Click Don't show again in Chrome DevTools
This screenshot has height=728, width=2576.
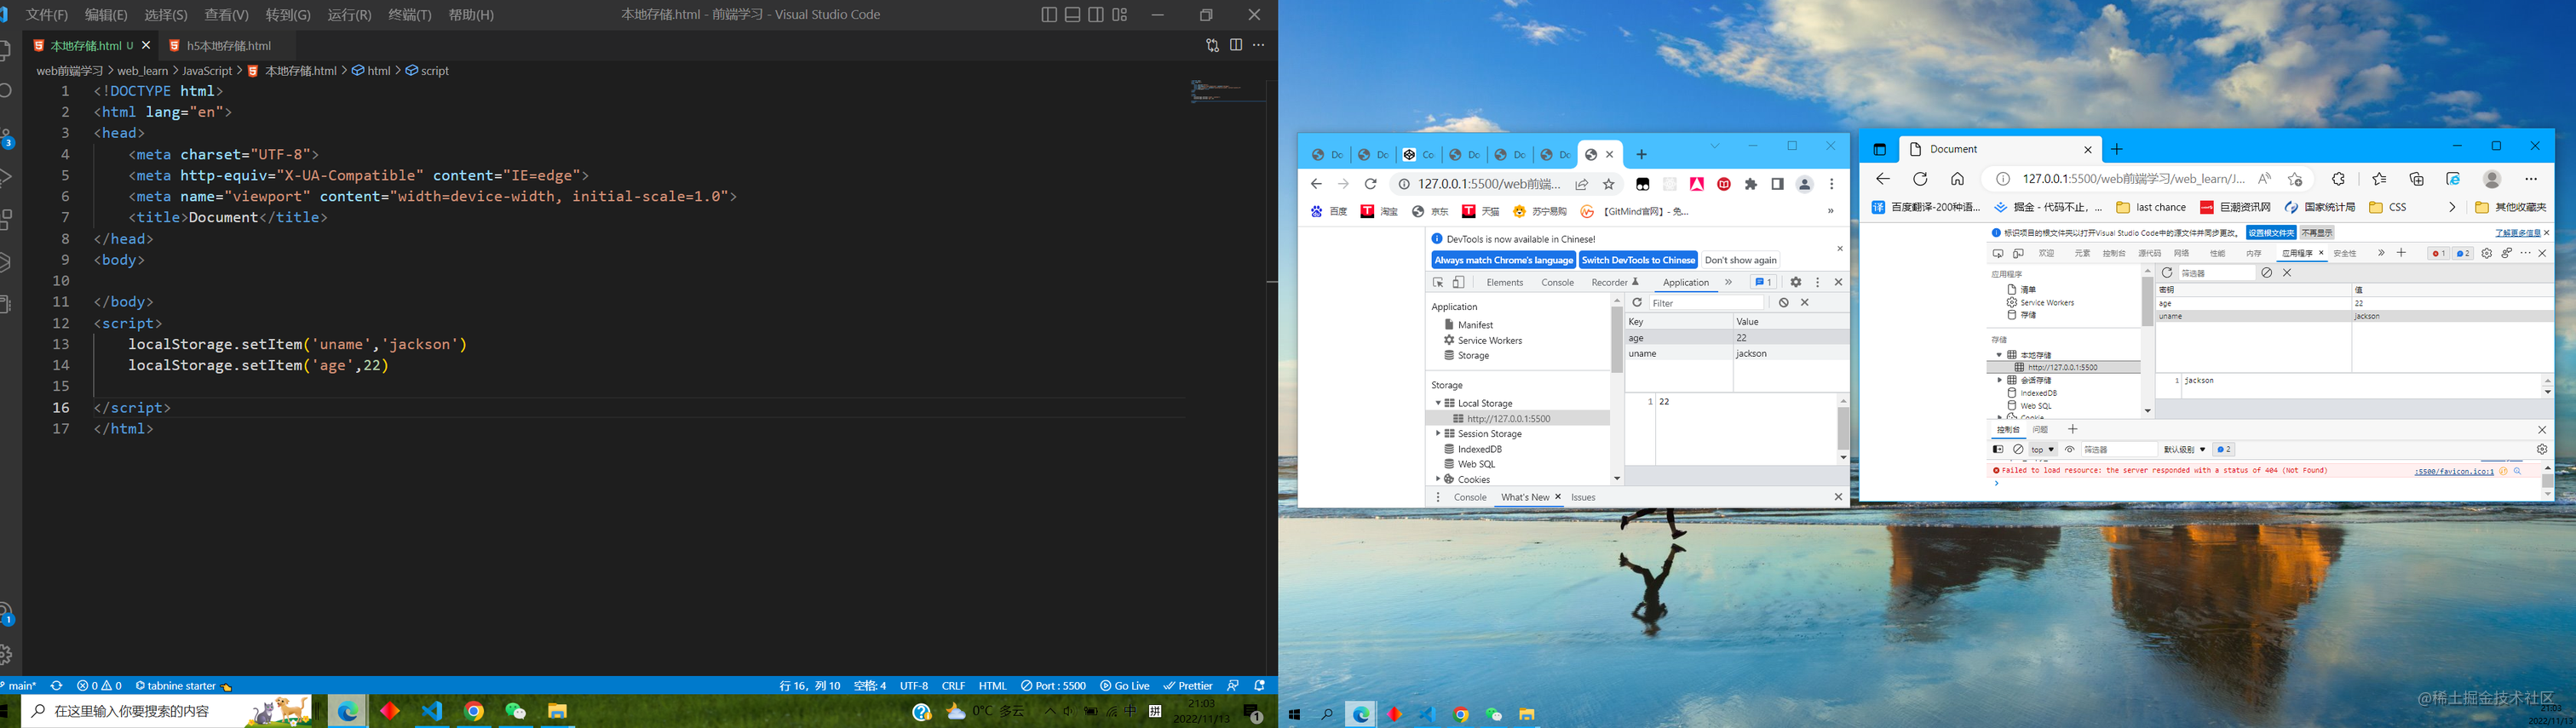[x=1741, y=260]
